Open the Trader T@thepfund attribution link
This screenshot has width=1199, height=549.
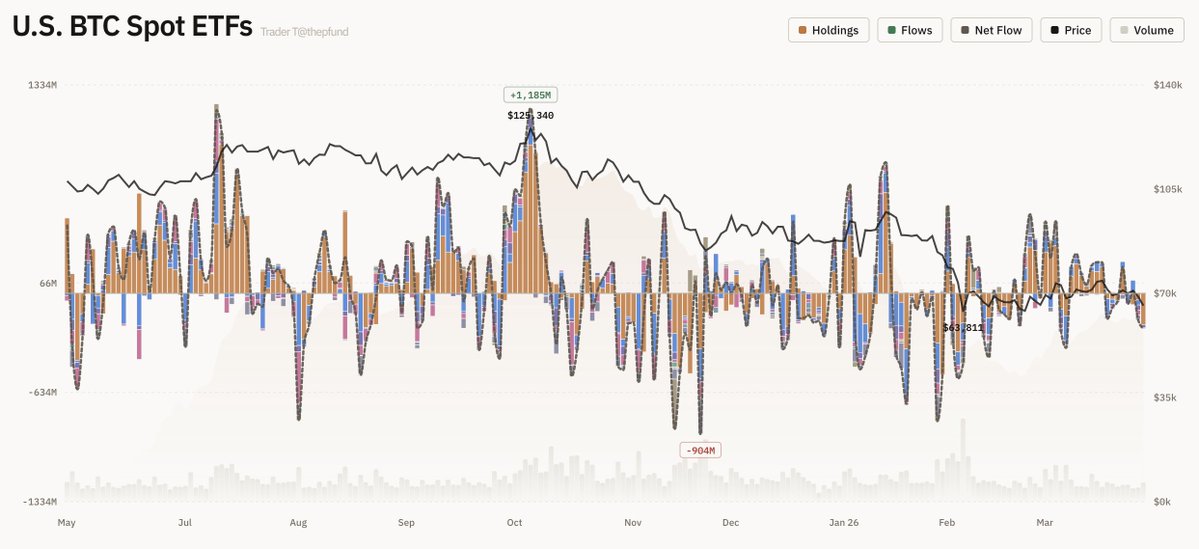pyautogui.click(x=304, y=32)
